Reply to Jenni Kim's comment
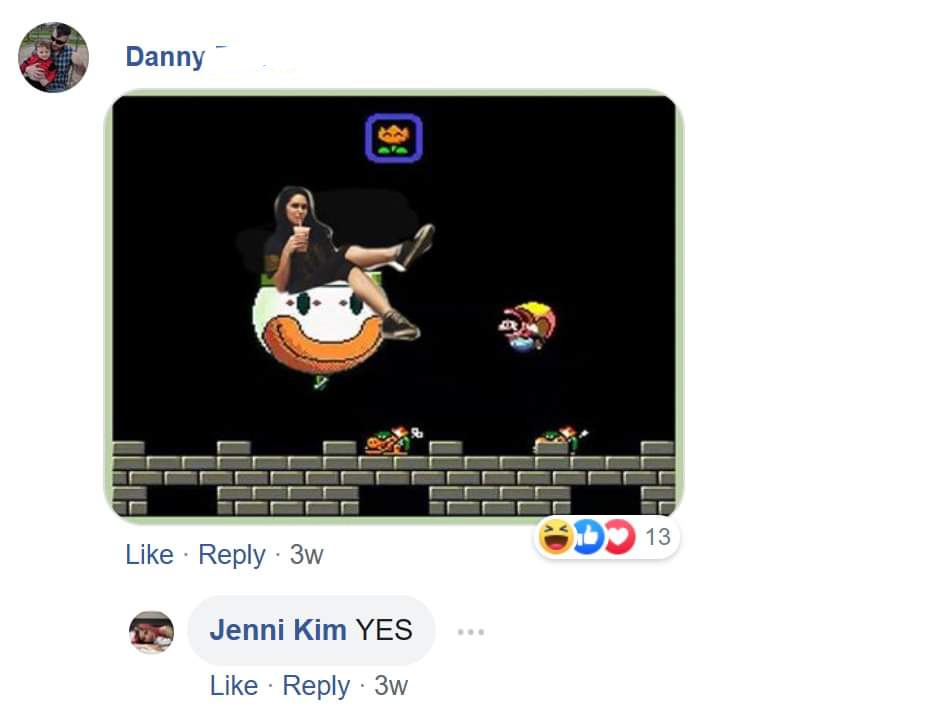Image resolution: width=940 pixels, height=726 pixels. (x=316, y=686)
